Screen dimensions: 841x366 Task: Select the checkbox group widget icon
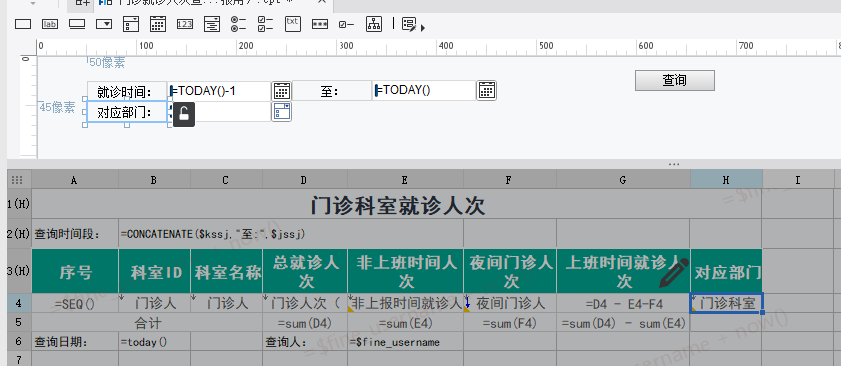(265, 24)
